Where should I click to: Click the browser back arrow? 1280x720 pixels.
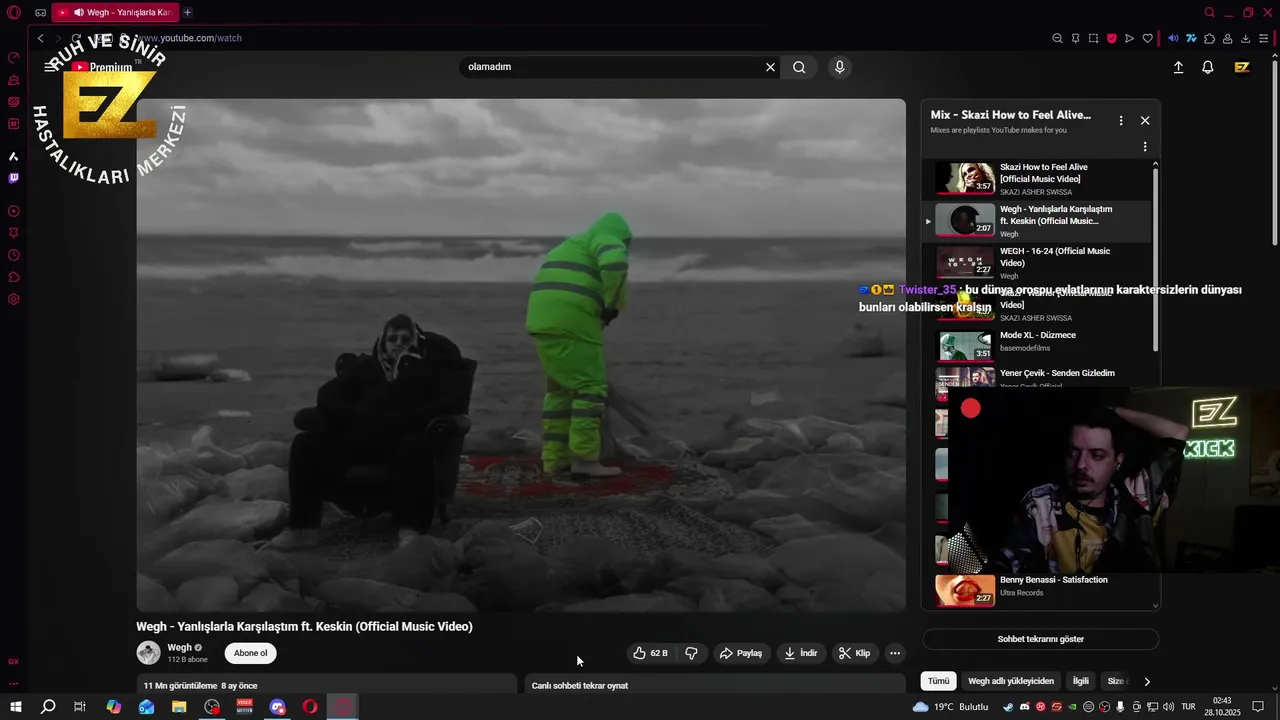click(x=40, y=38)
